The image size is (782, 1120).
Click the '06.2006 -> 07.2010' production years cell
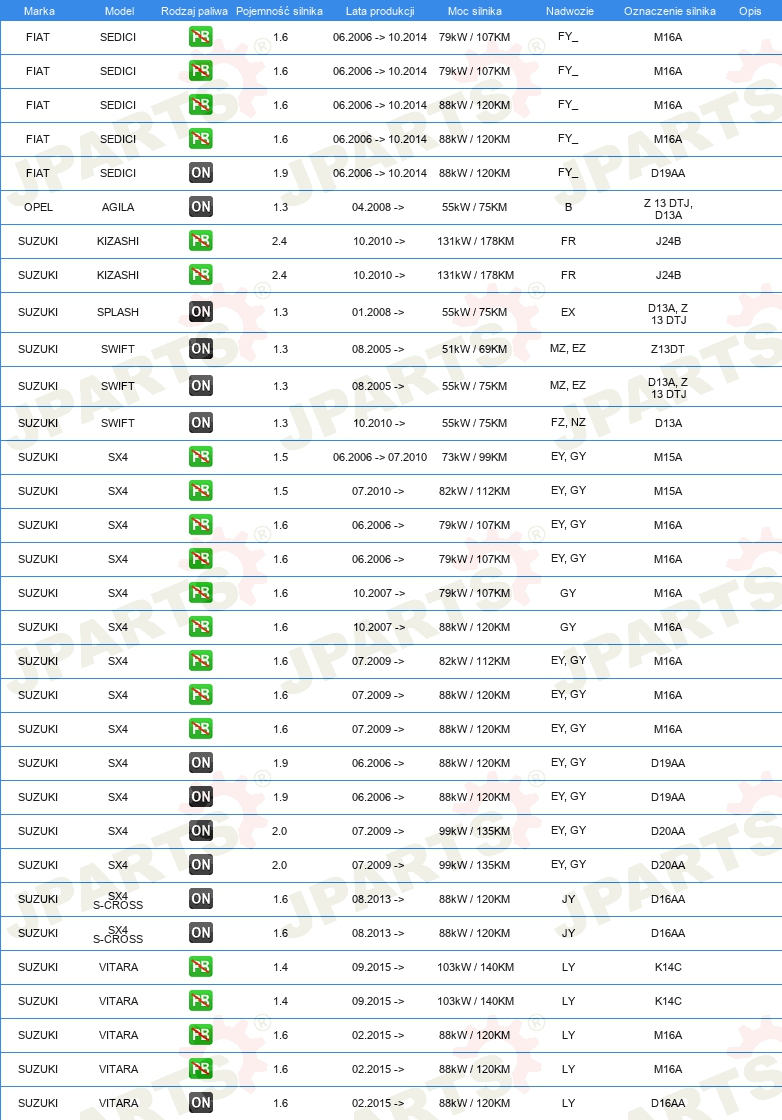[380, 457]
